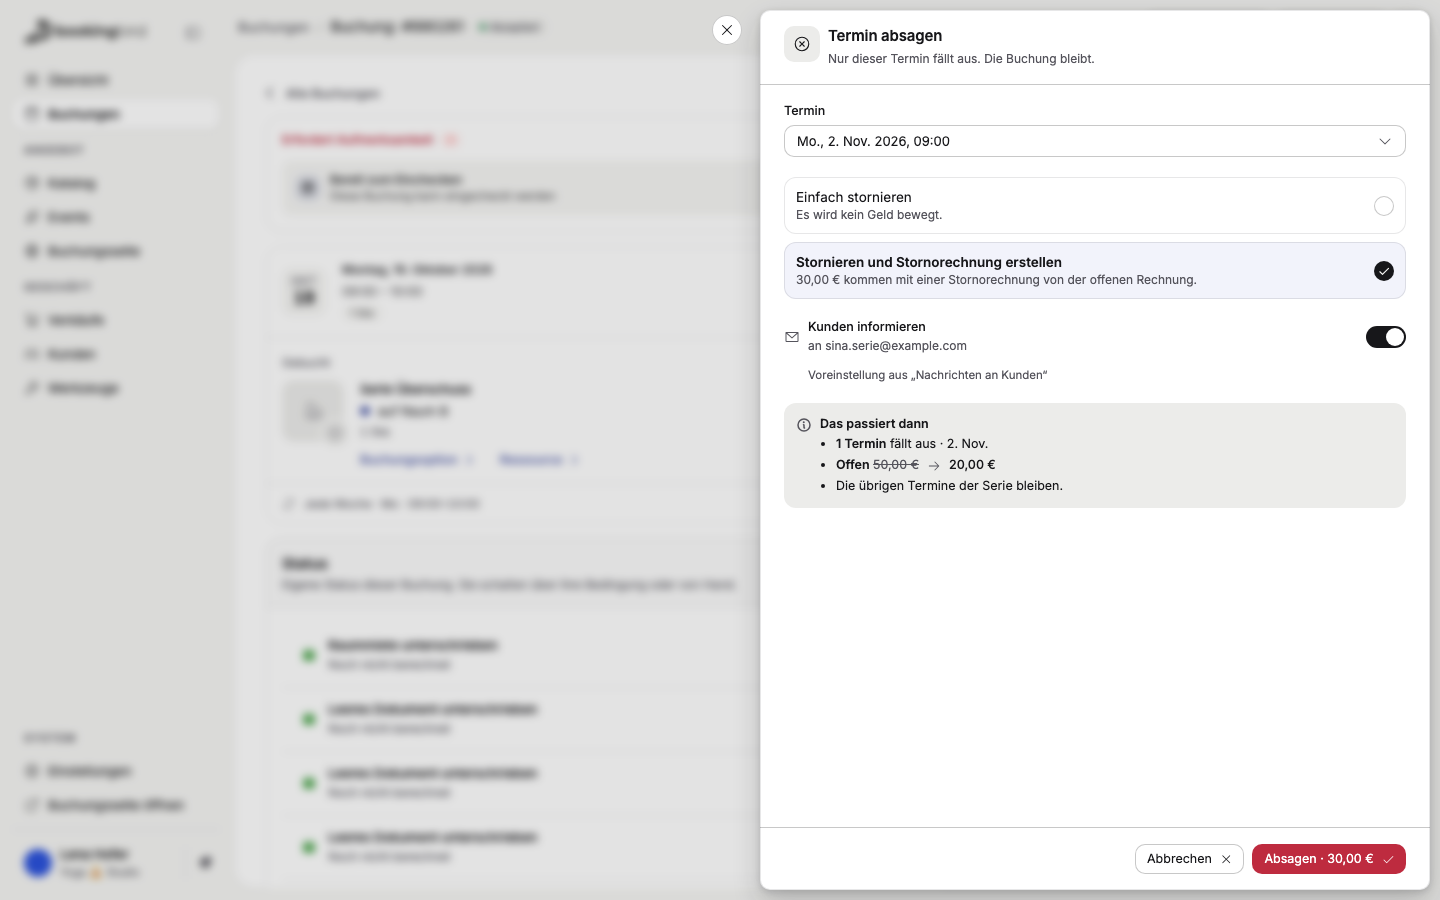Close the Termin absagen panel with the X
The image size is (1440, 900).
727,30
